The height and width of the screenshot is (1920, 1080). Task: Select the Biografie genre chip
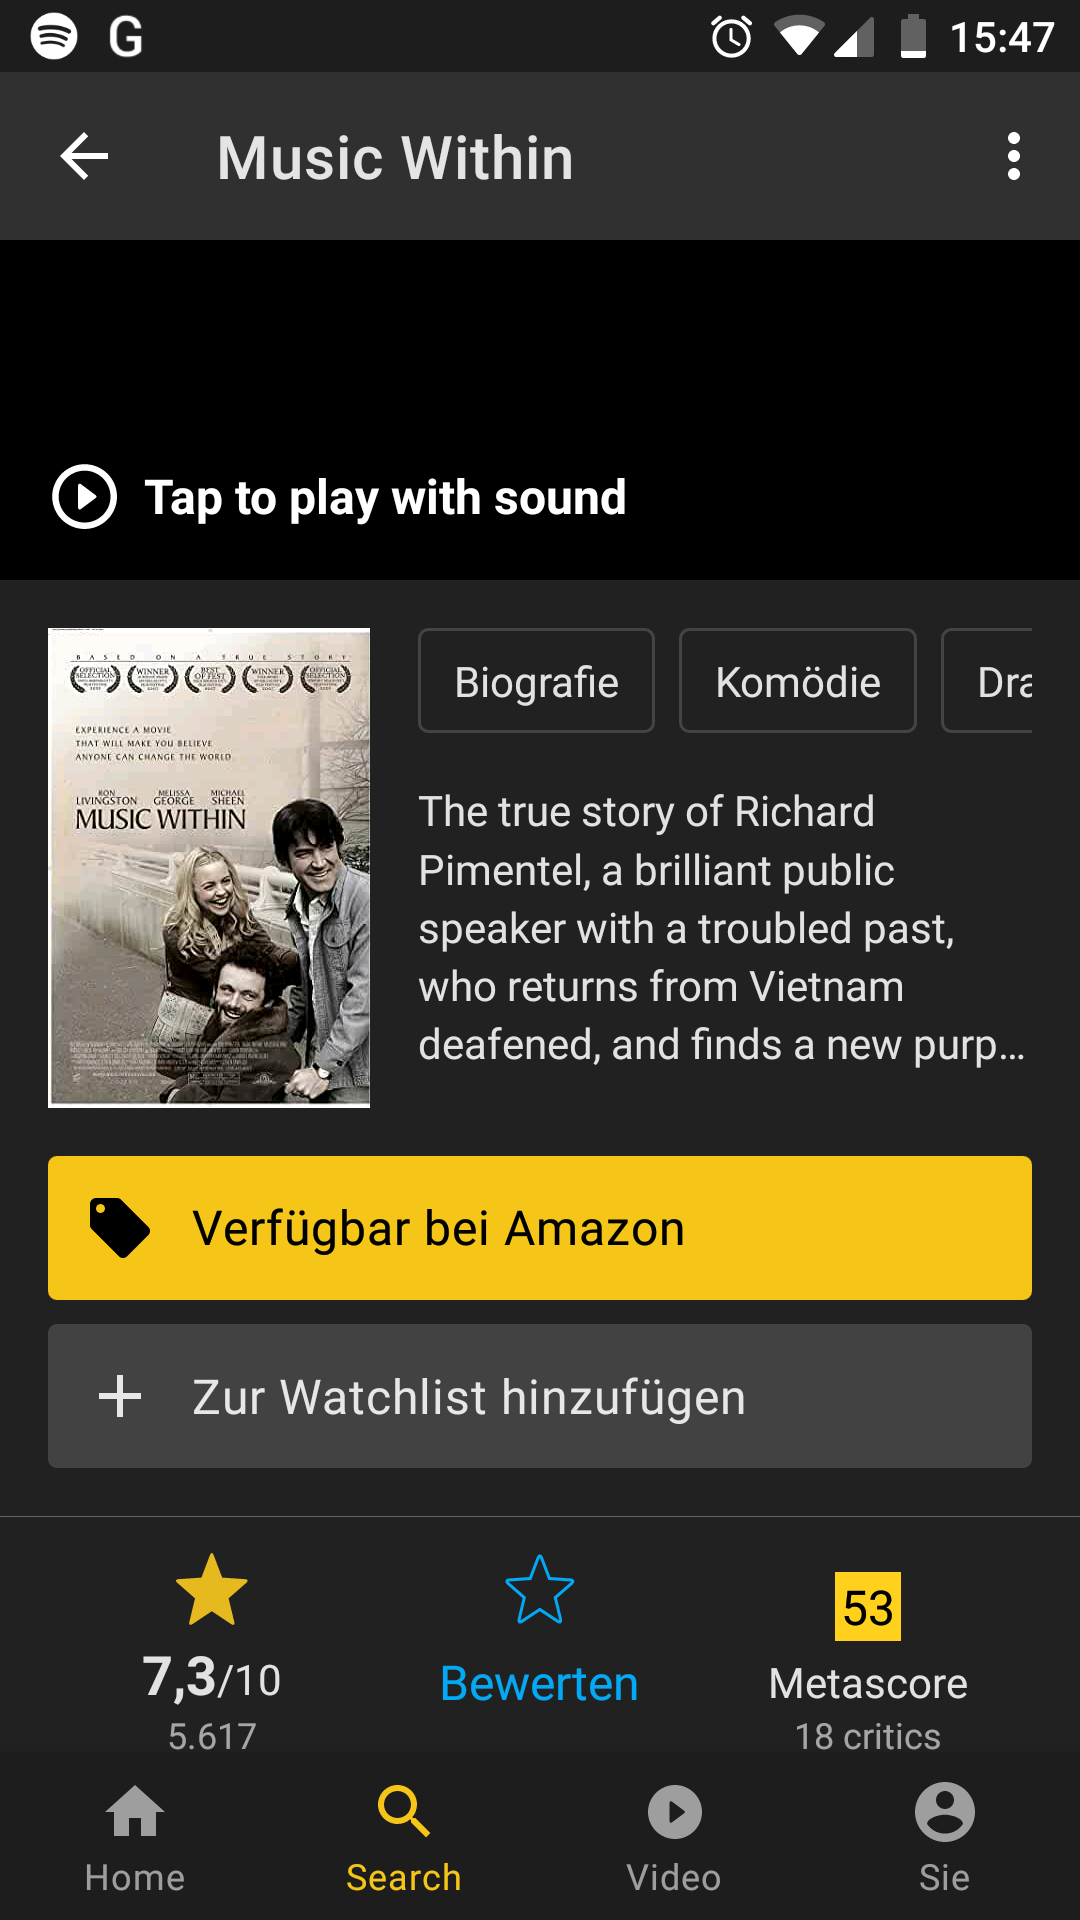click(536, 681)
